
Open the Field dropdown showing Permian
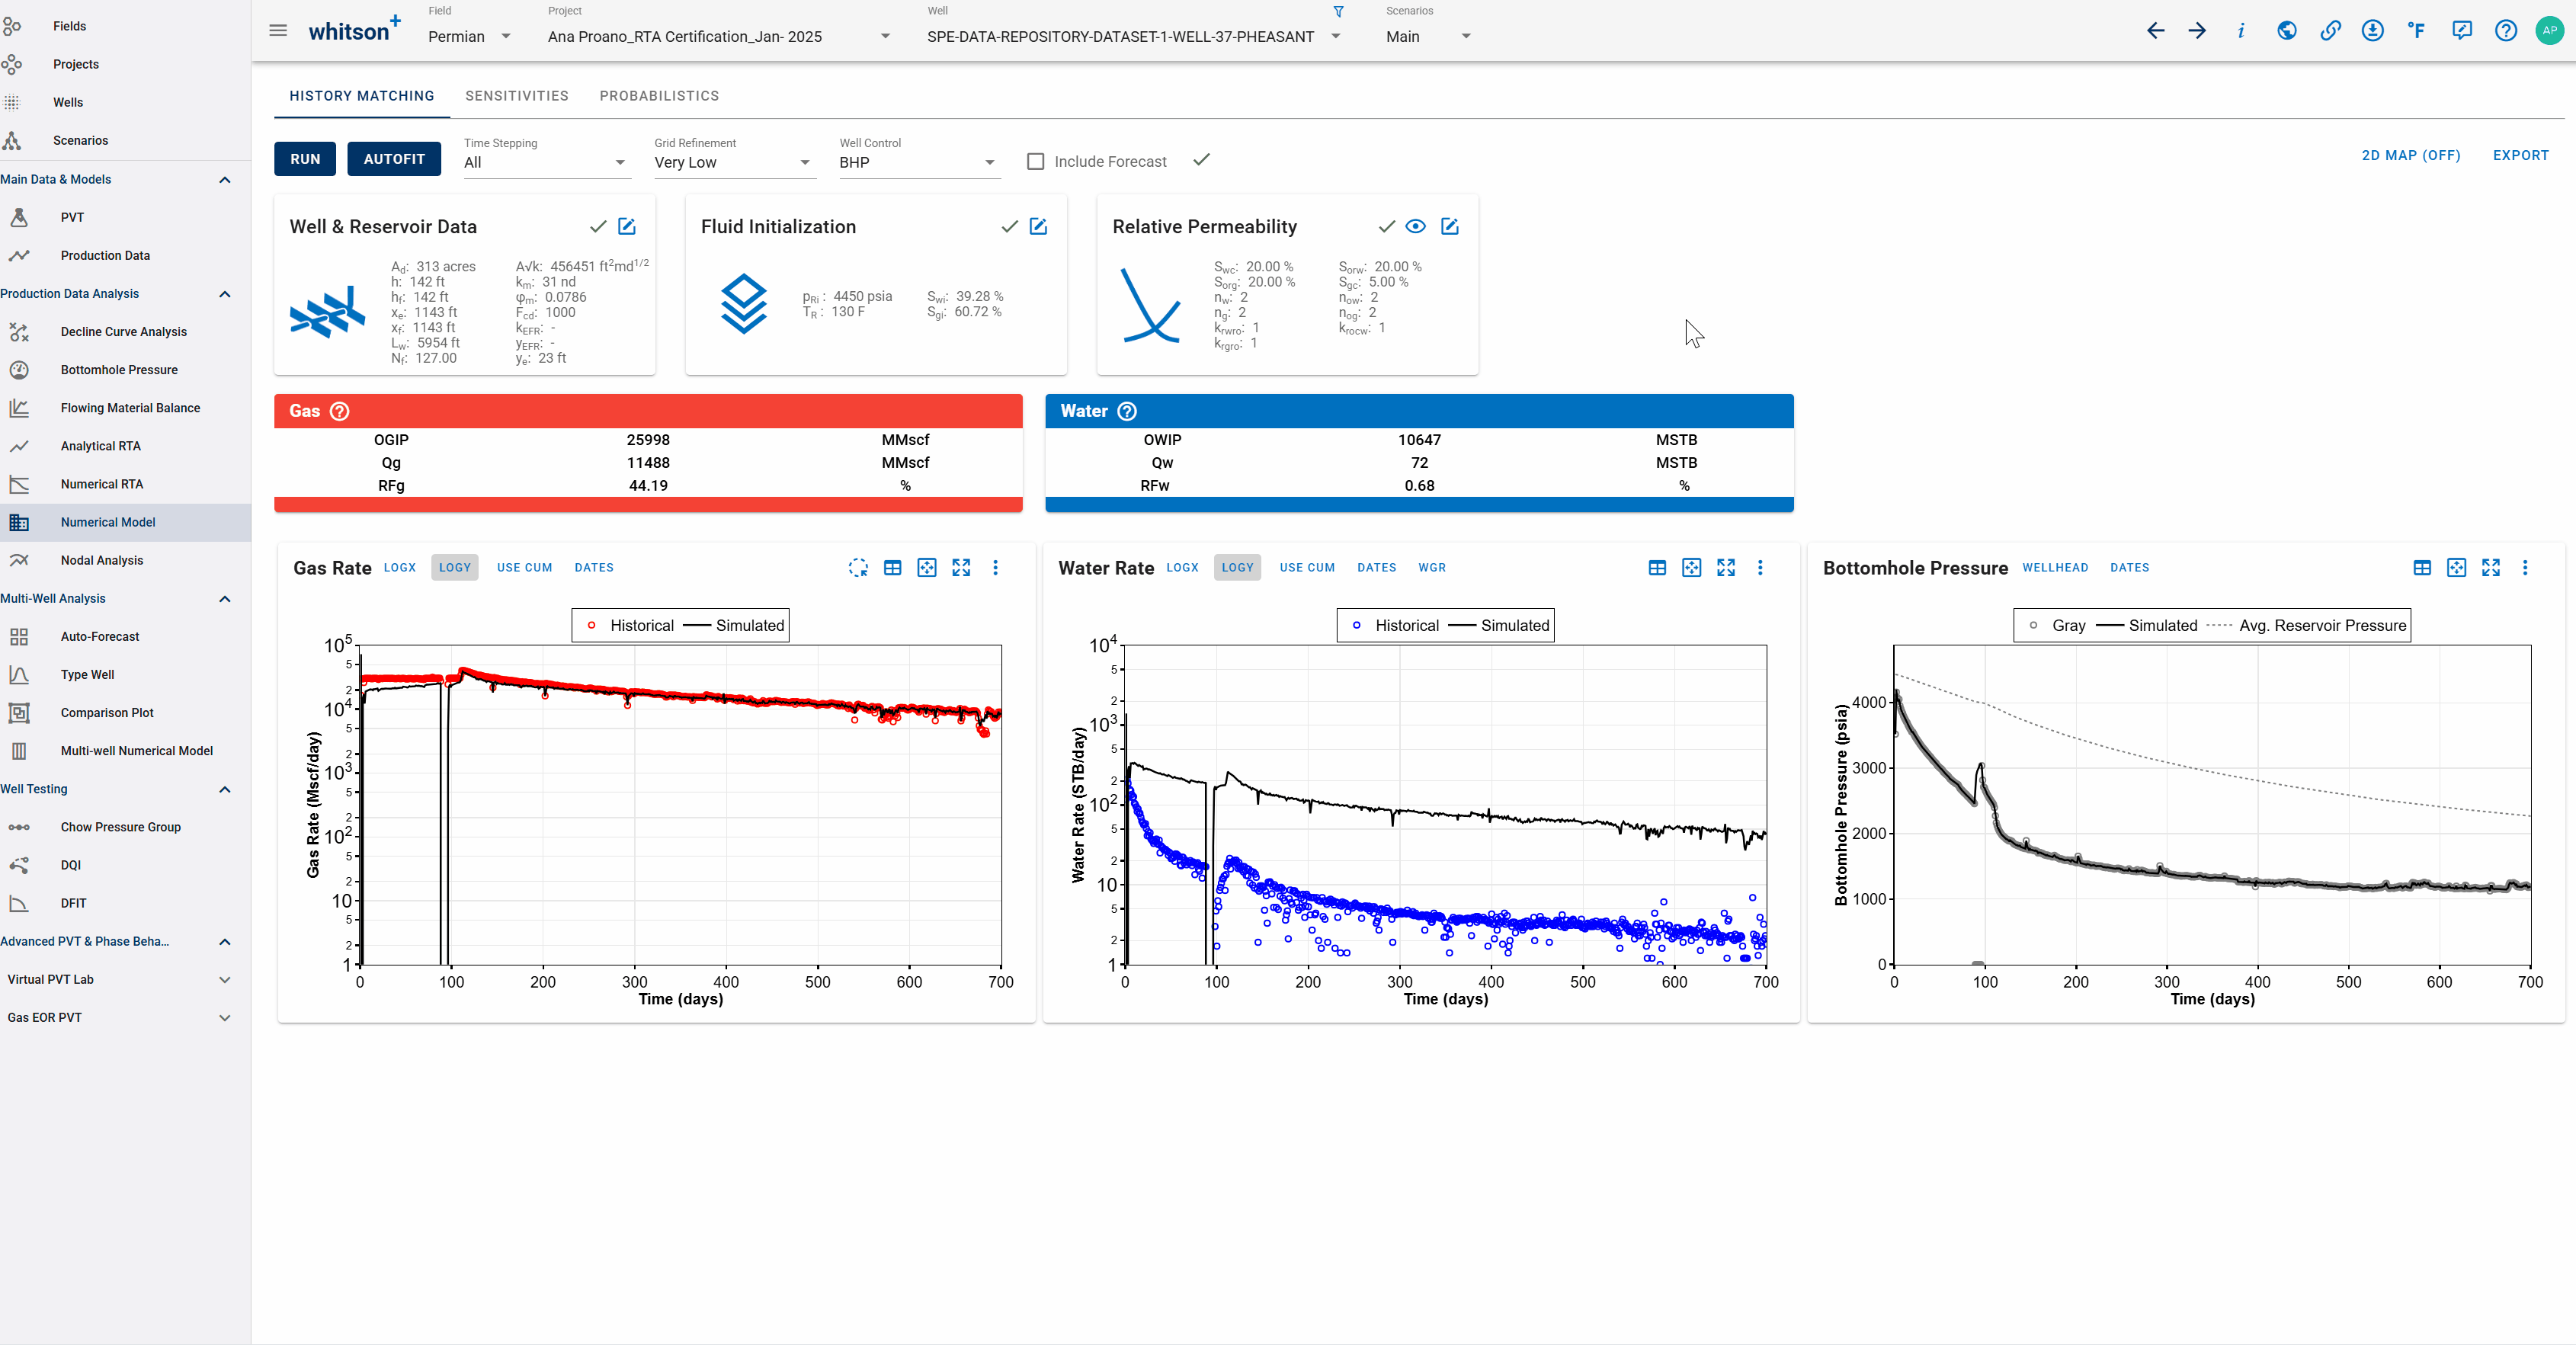pos(469,37)
